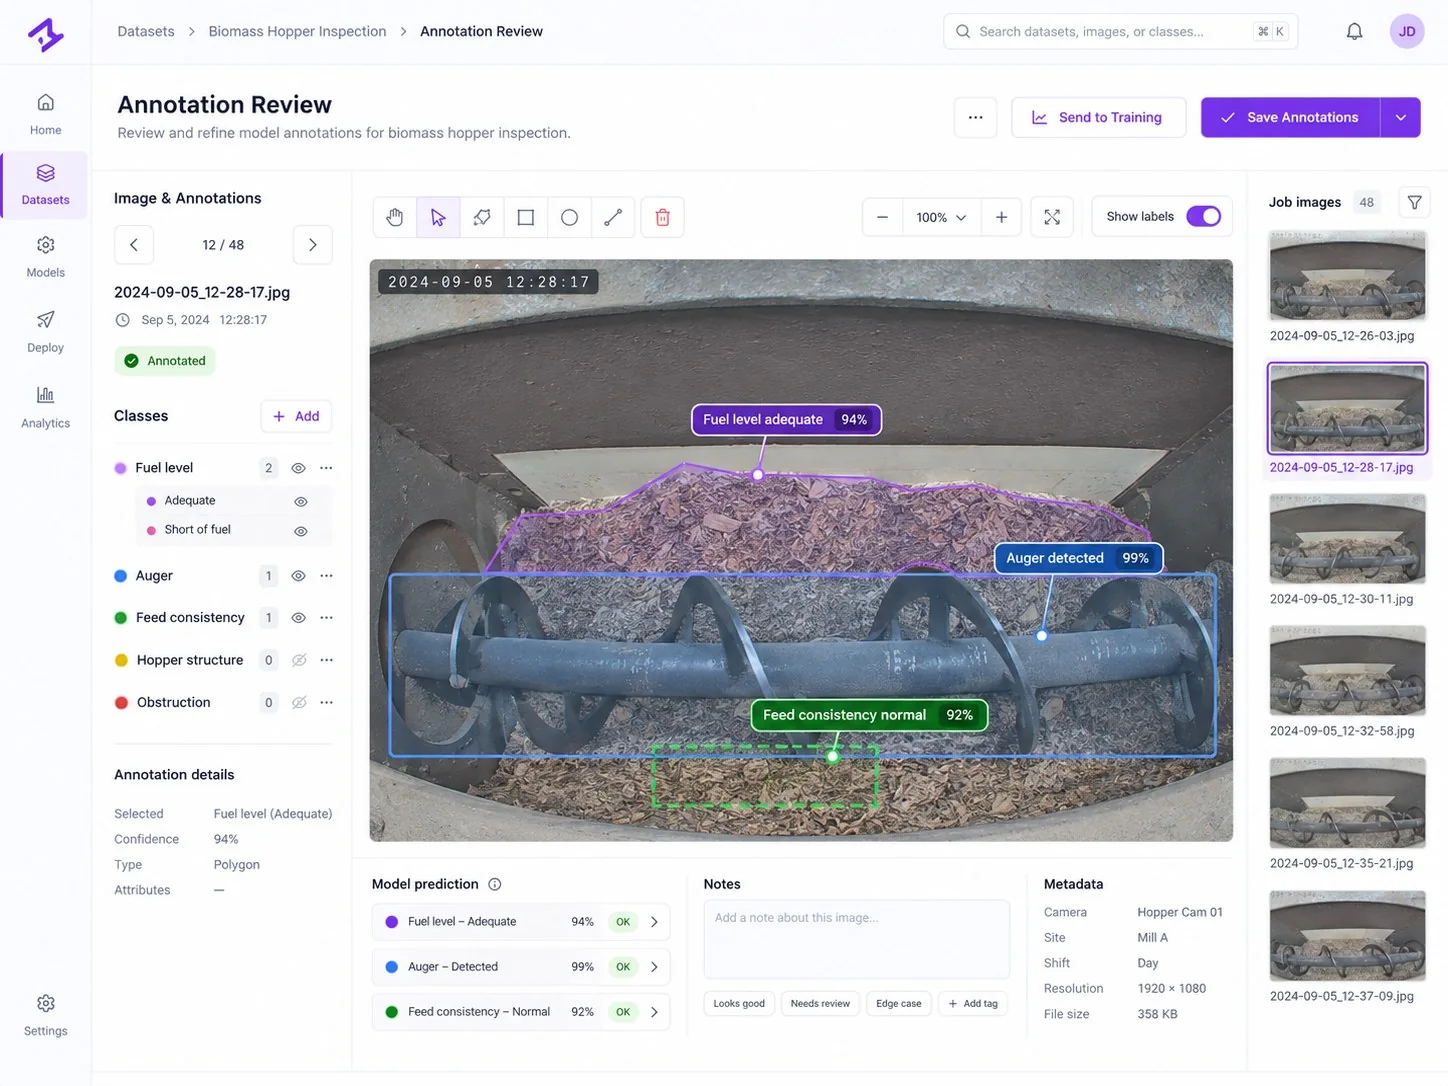
Task: Filter the job images list
Action: 1414,202
